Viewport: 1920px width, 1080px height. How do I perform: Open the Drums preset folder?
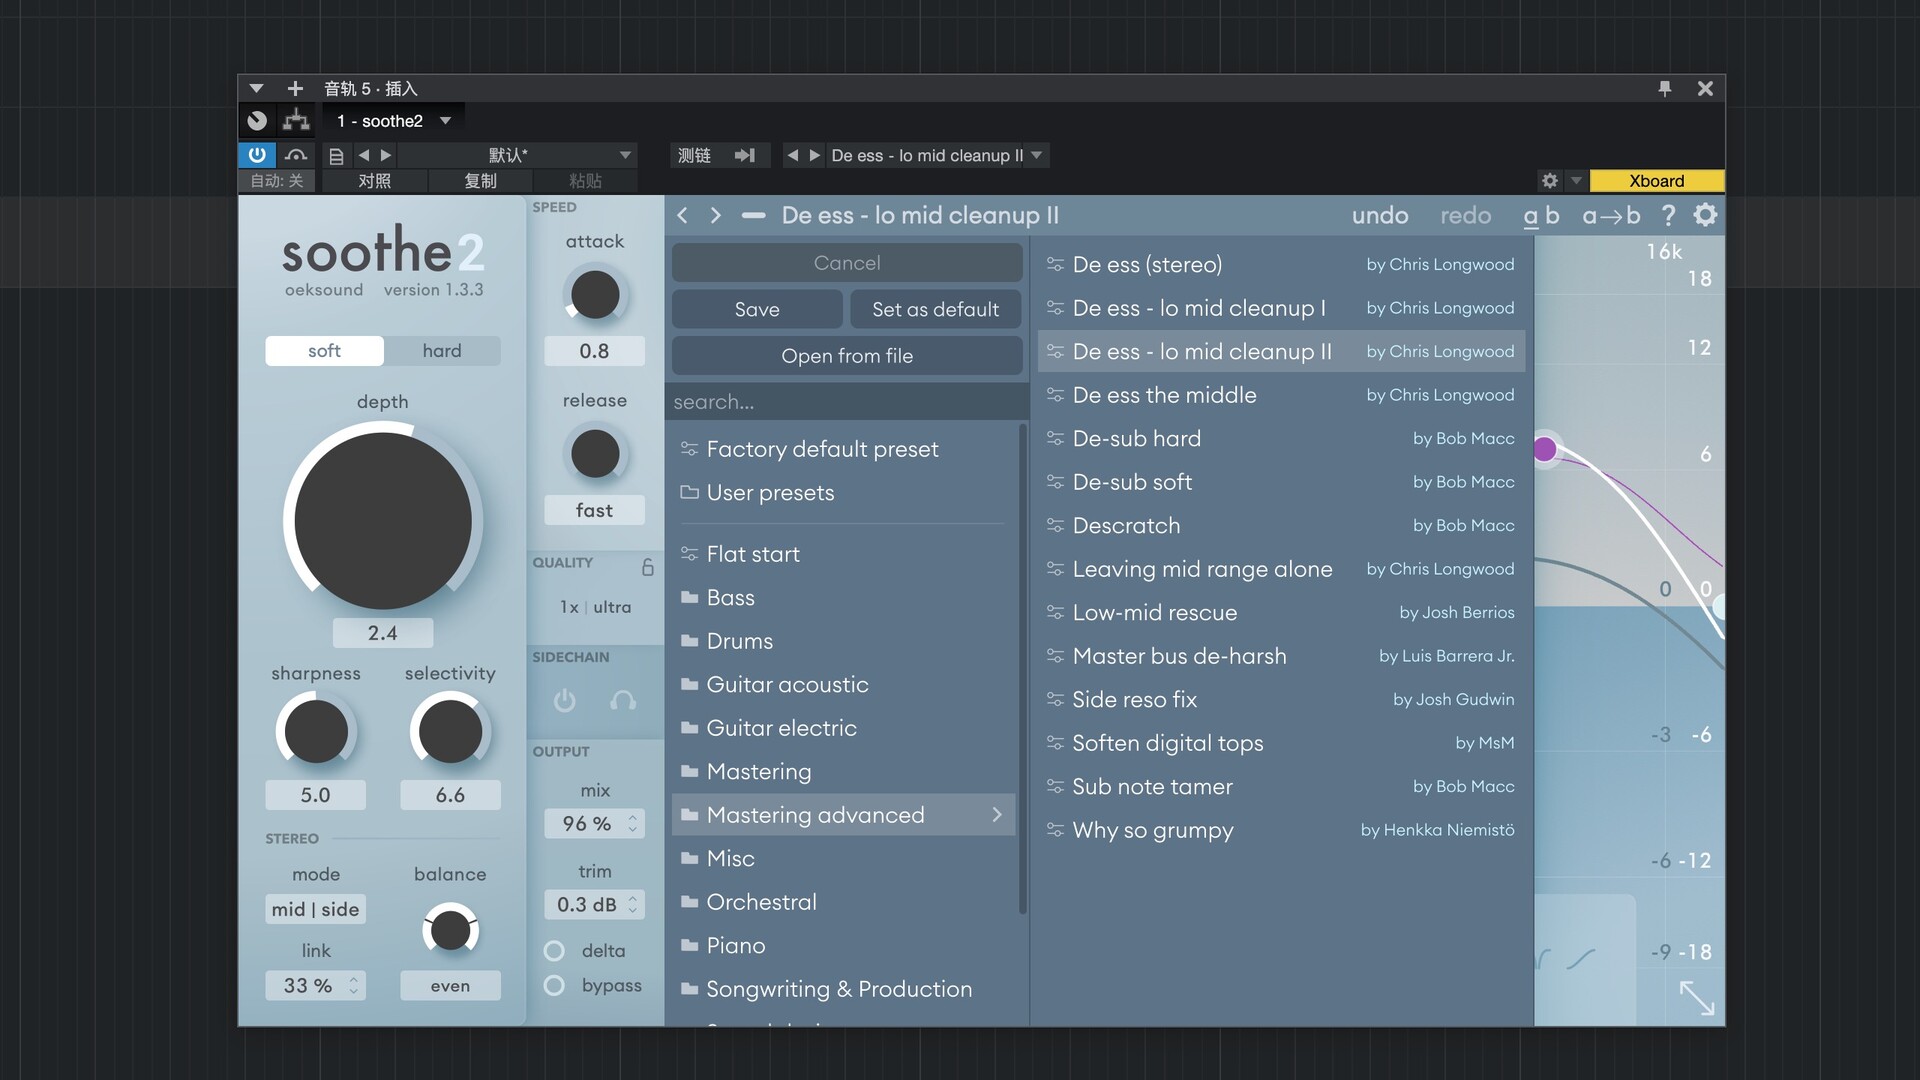click(739, 641)
